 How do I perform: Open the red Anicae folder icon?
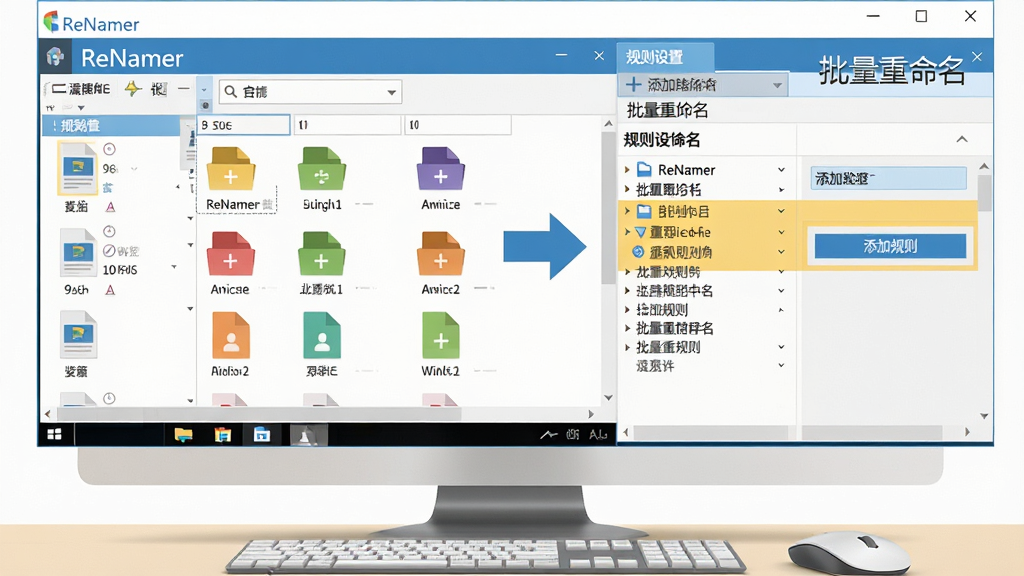pyautogui.click(x=231, y=253)
